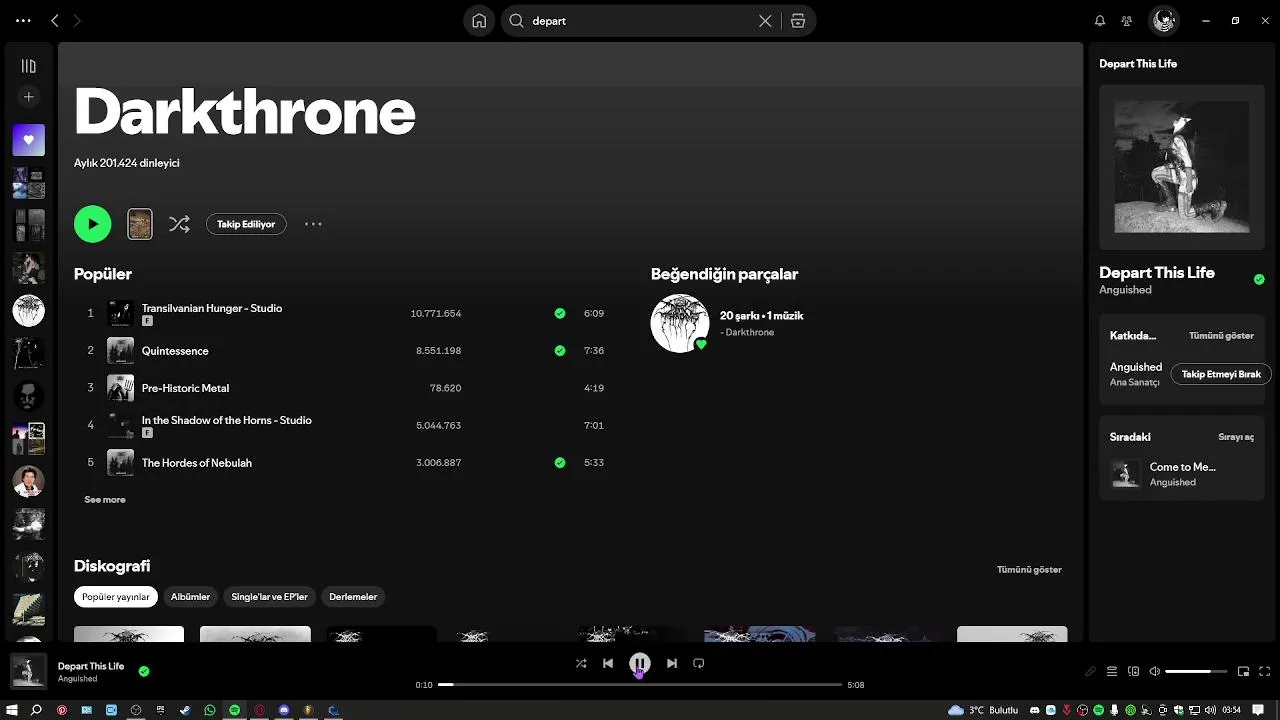
Task: Click the search field containing 'depart'
Action: [640, 21]
